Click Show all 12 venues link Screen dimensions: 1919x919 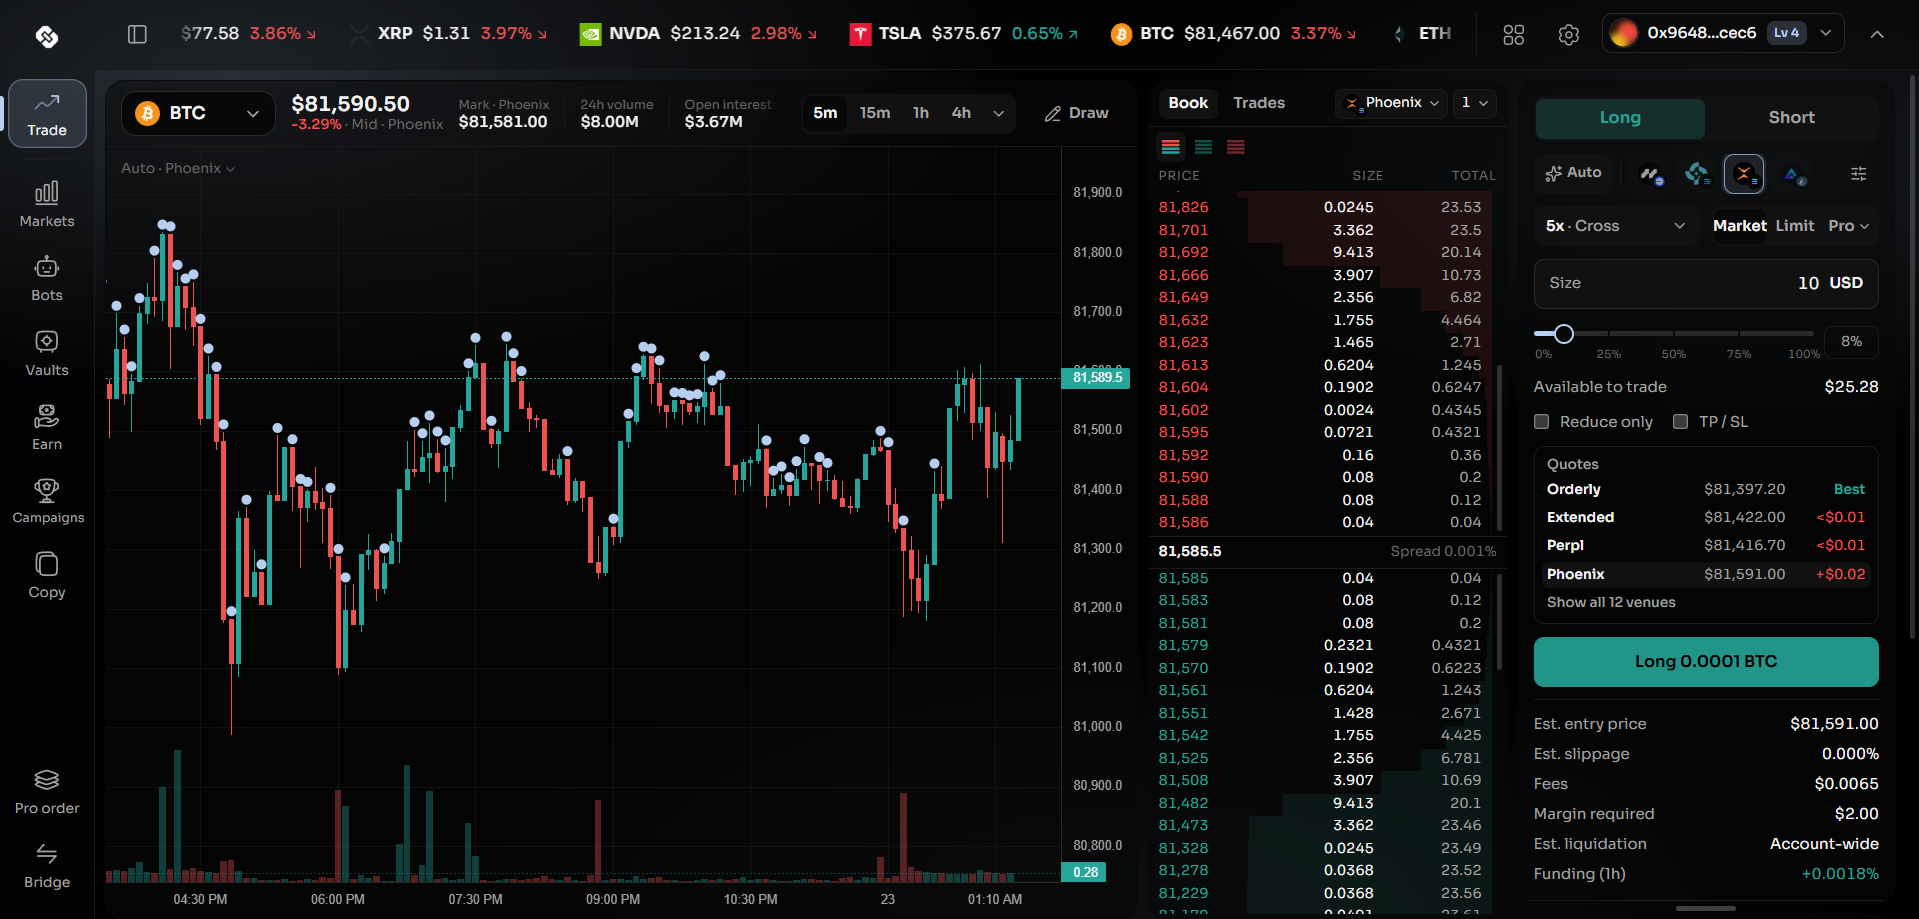point(1611,602)
